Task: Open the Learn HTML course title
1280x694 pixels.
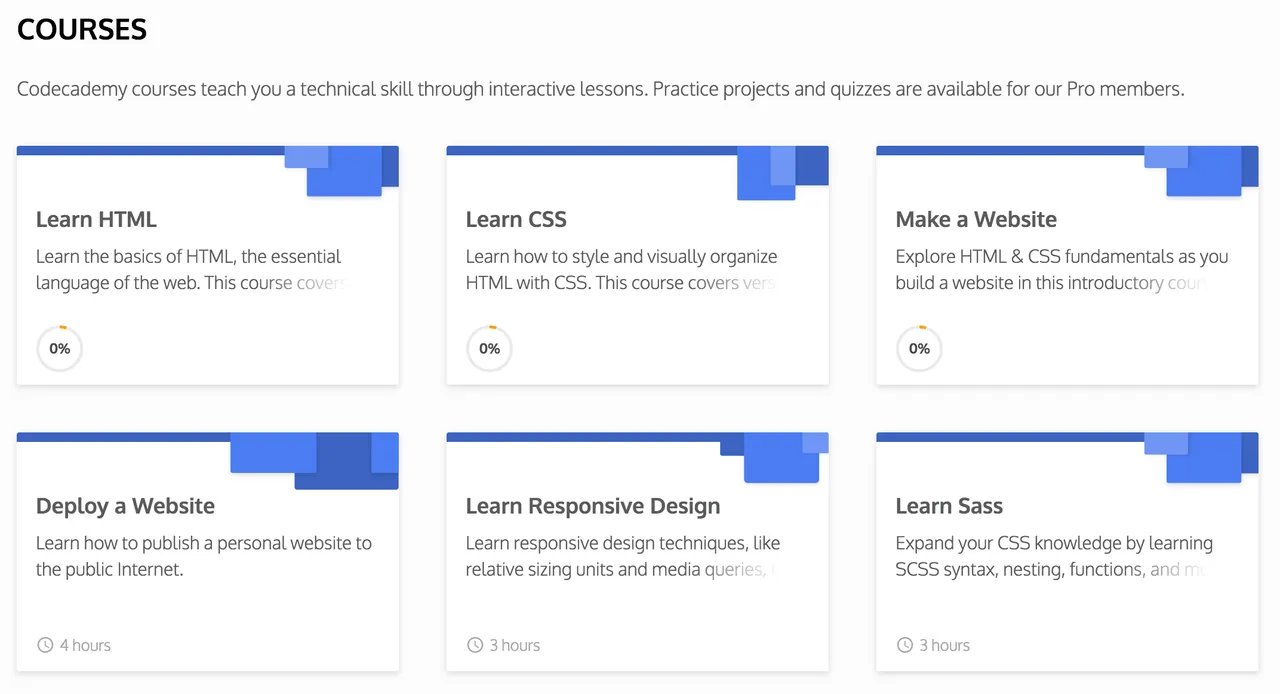Action: 96,219
